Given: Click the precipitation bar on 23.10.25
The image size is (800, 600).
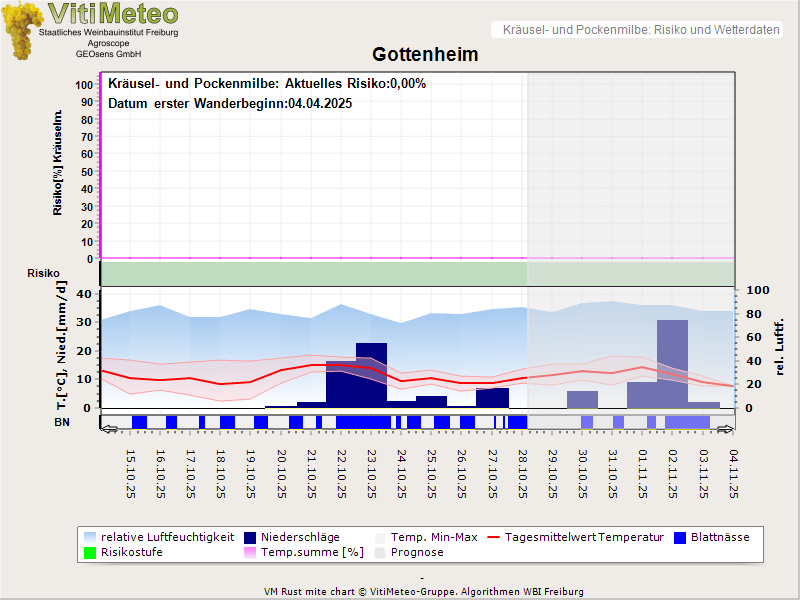Looking at the screenshot, I should click(x=371, y=373).
